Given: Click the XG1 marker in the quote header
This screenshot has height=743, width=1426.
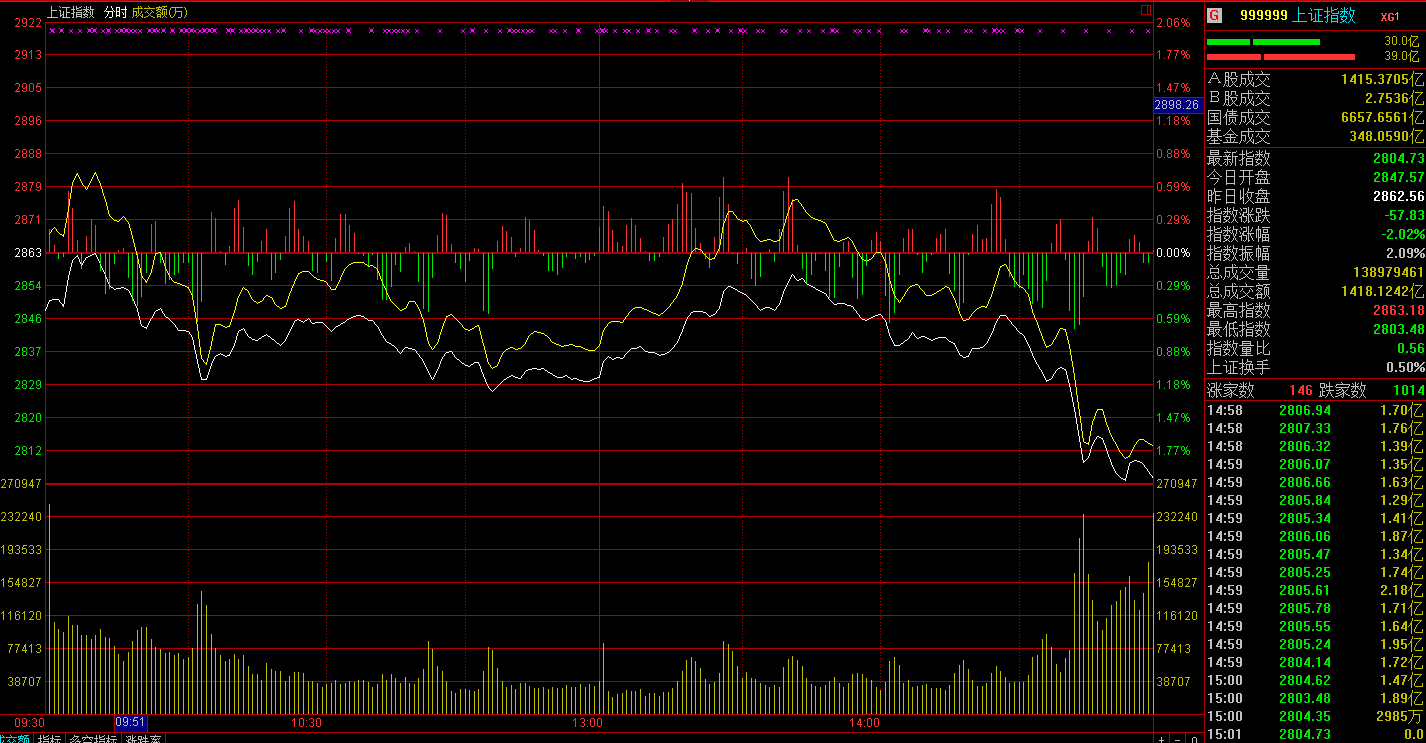Looking at the screenshot, I should pos(1390,16).
